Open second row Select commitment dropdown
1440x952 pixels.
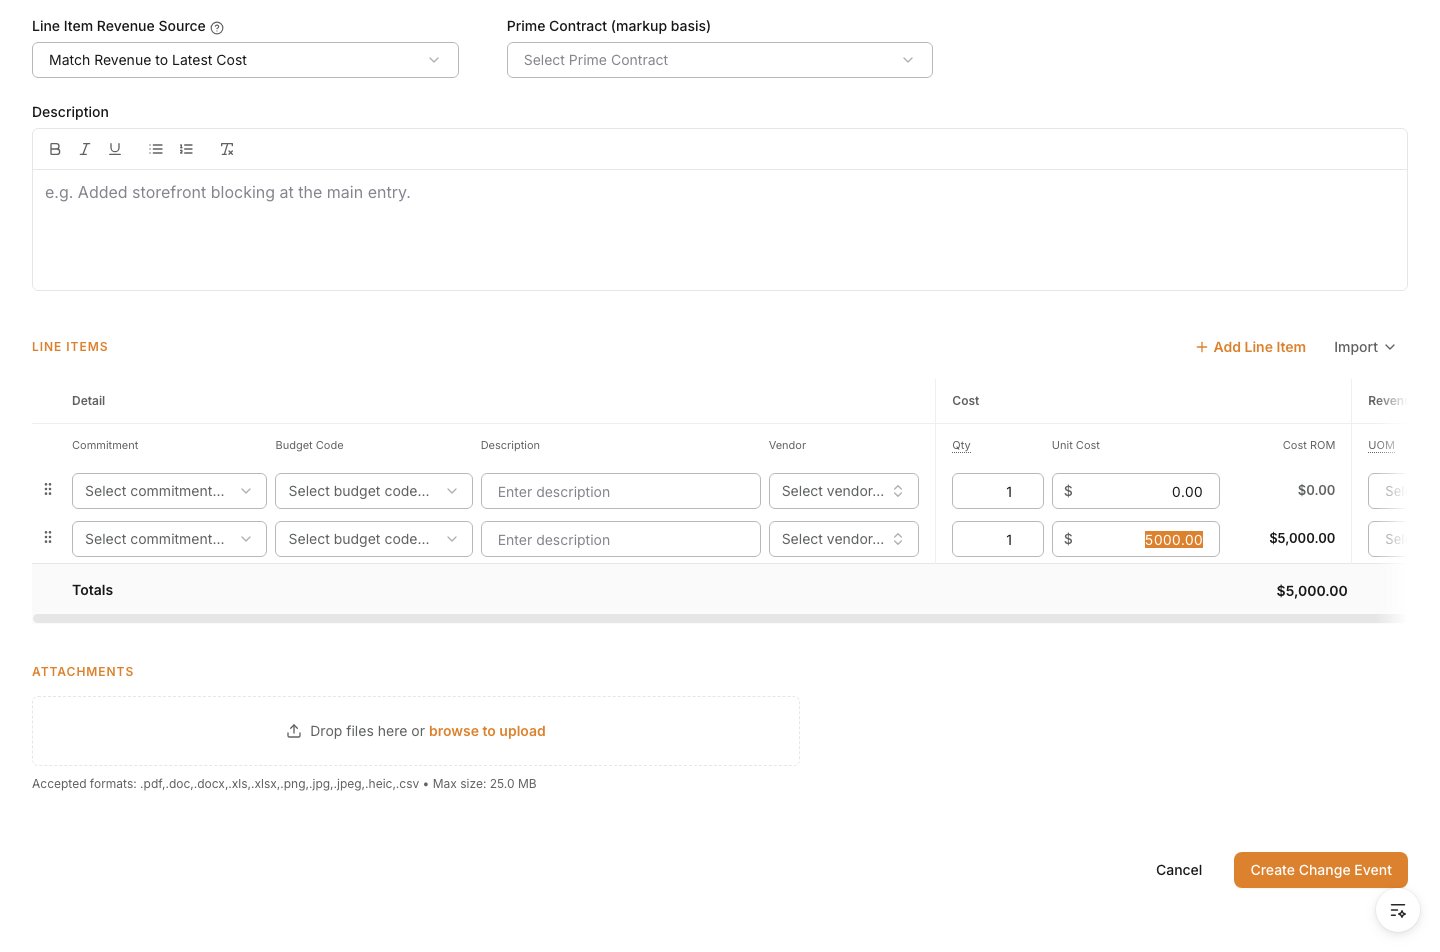pos(169,539)
